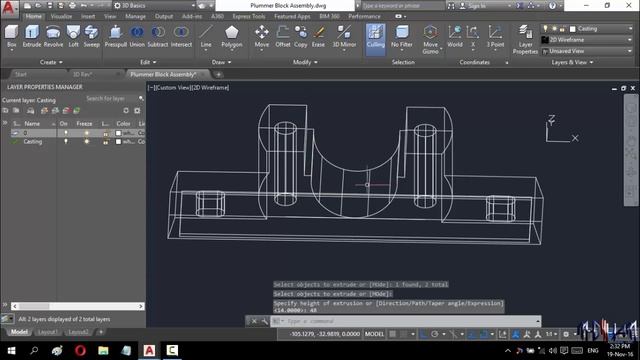Toggle Freeze sun for Casting layer
This screenshot has width=640, height=360.
pos(86,142)
